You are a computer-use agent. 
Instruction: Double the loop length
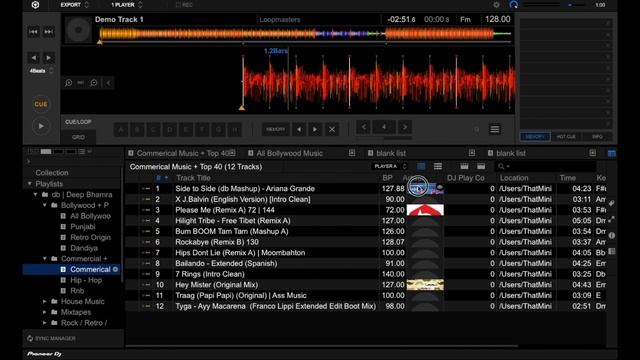coord(404,127)
